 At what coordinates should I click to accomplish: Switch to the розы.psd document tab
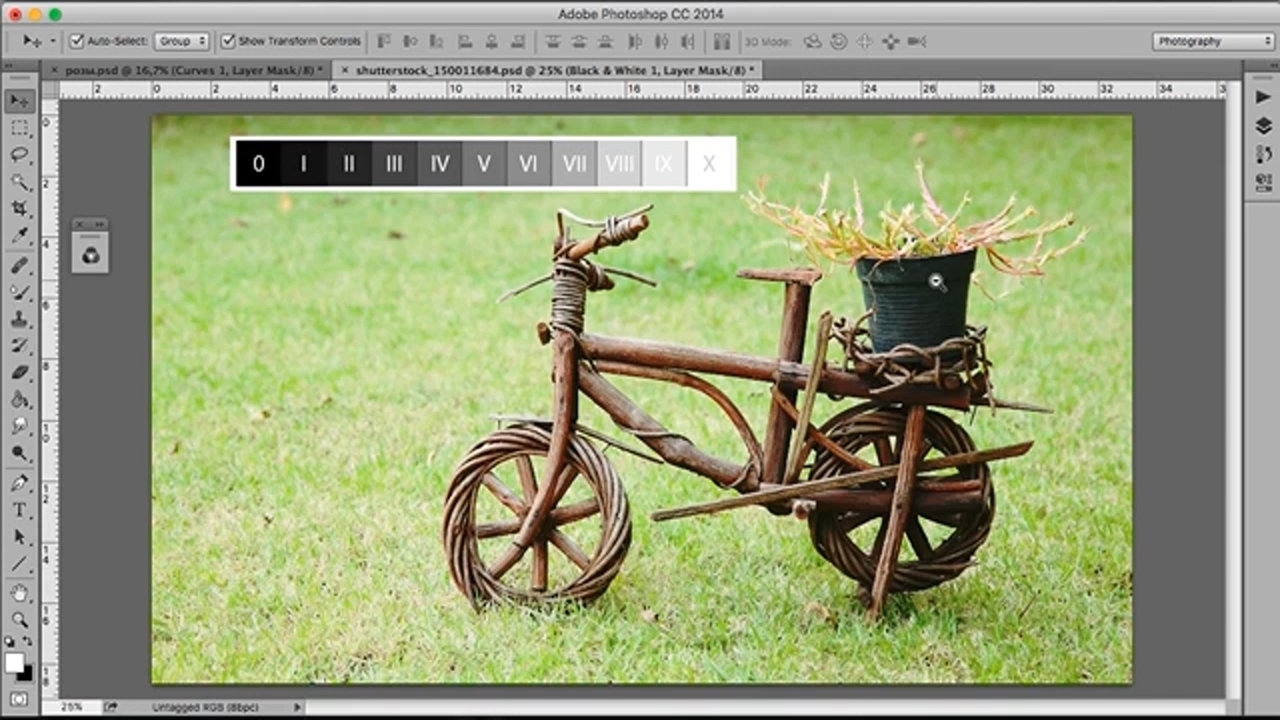click(x=194, y=70)
